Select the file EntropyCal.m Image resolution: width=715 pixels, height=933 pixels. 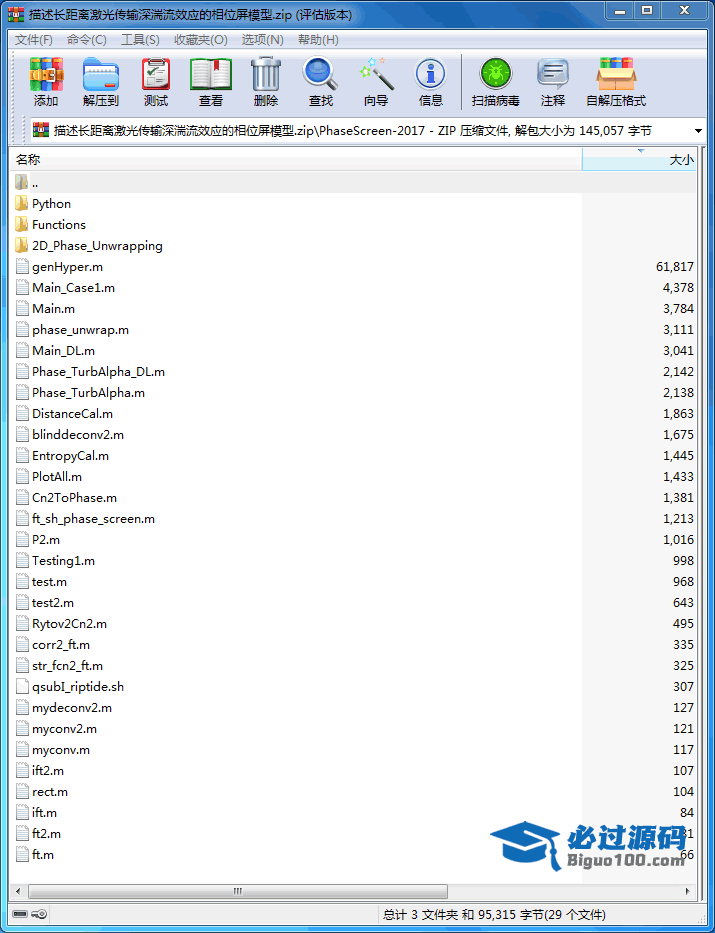tap(70, 456)
